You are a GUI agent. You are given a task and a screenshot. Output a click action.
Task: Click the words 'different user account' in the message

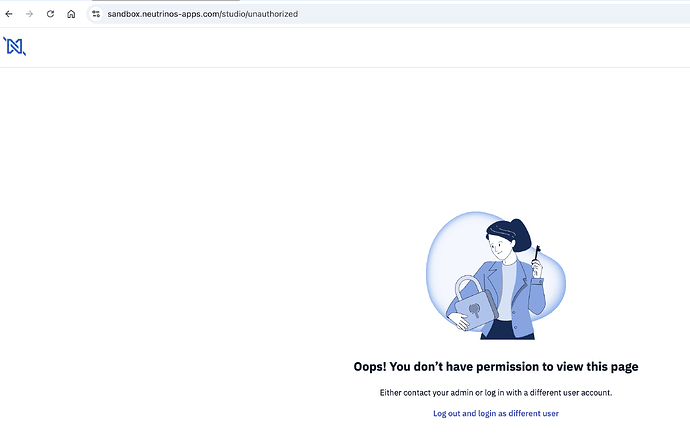point(570,392)
